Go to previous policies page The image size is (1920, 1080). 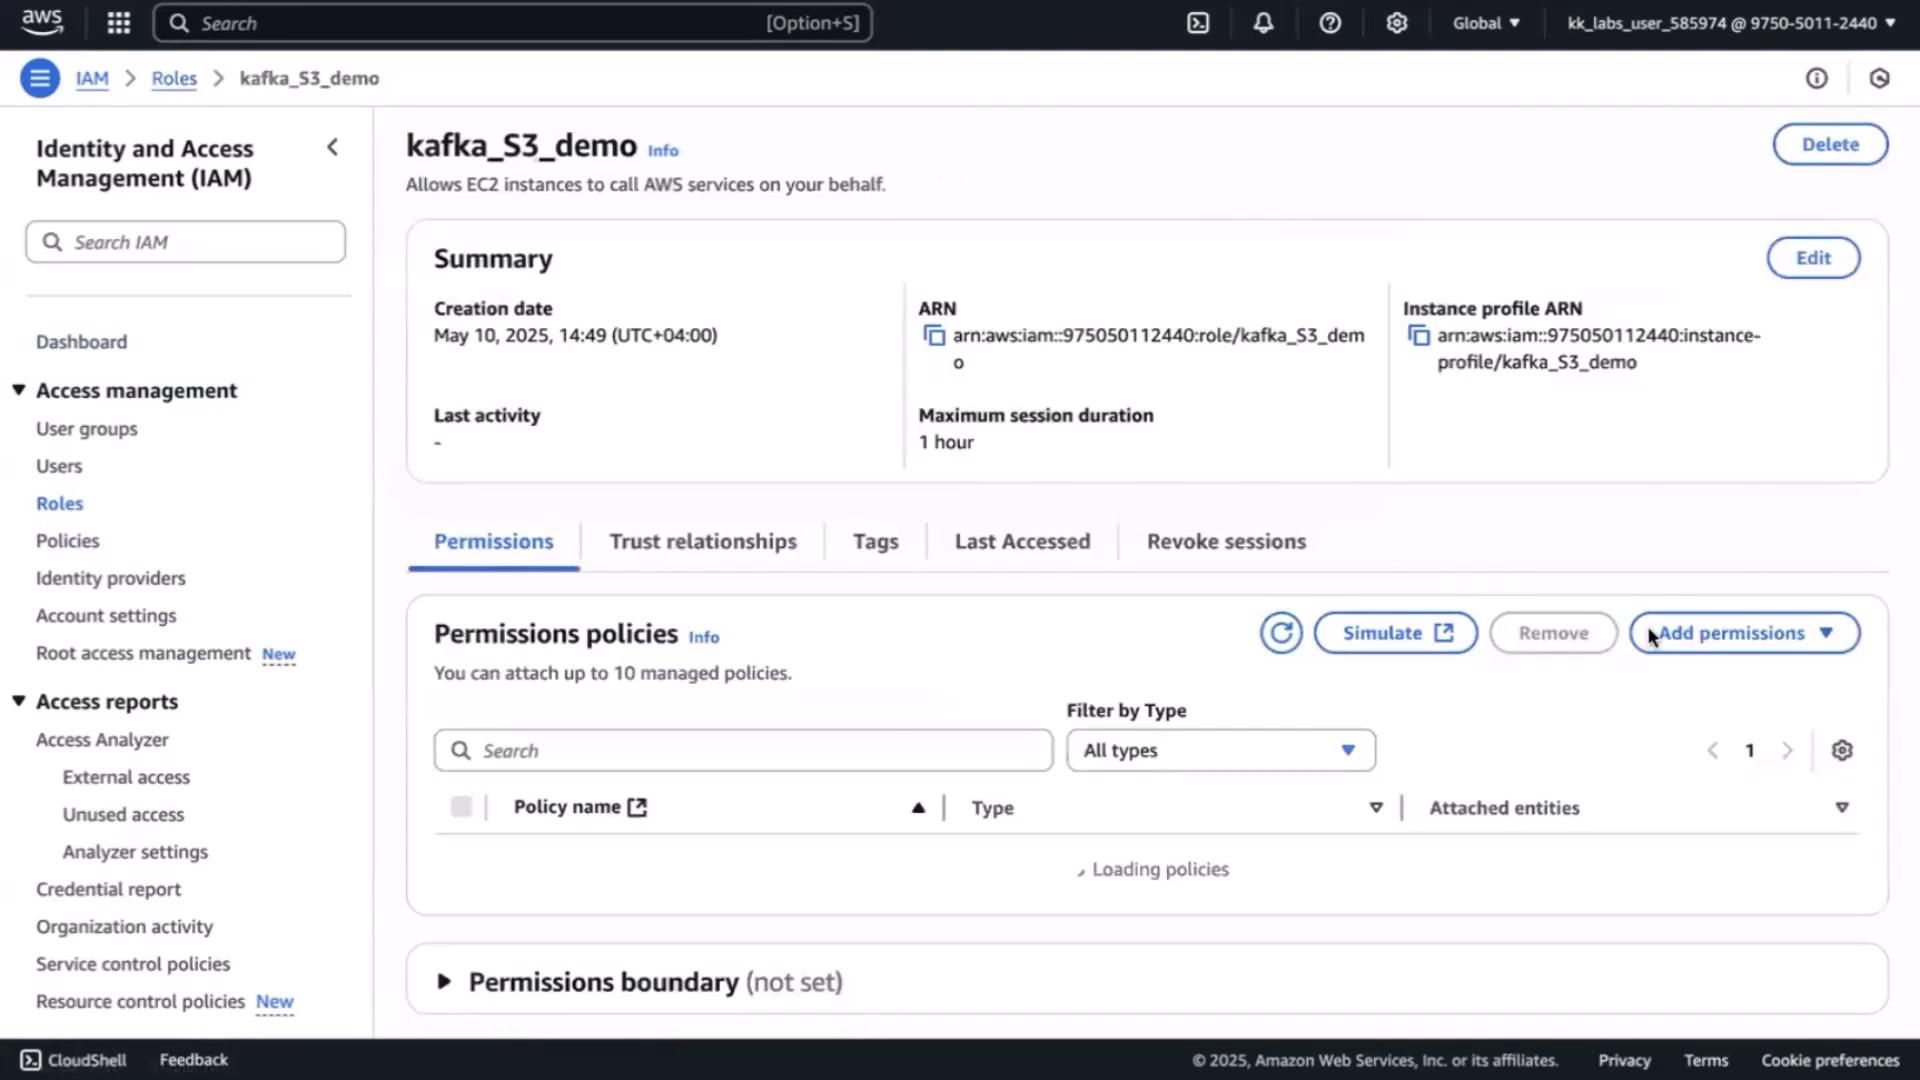pyautogui.click(x=1713, y=751)
